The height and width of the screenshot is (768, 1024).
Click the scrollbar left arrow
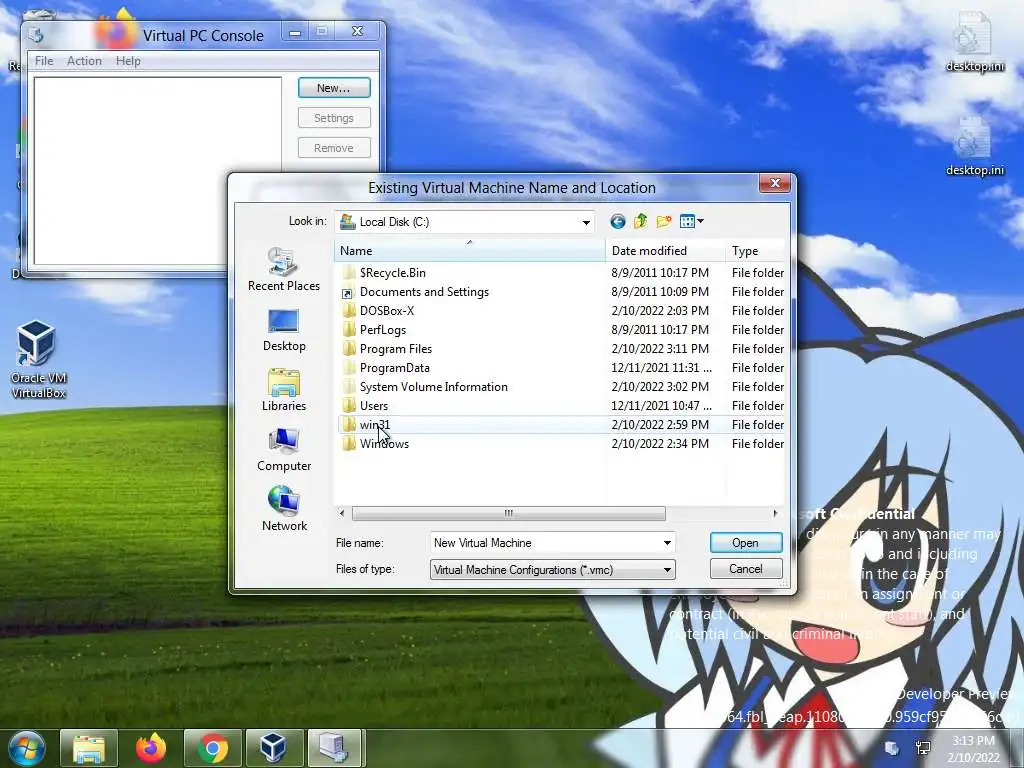point(342,513)
